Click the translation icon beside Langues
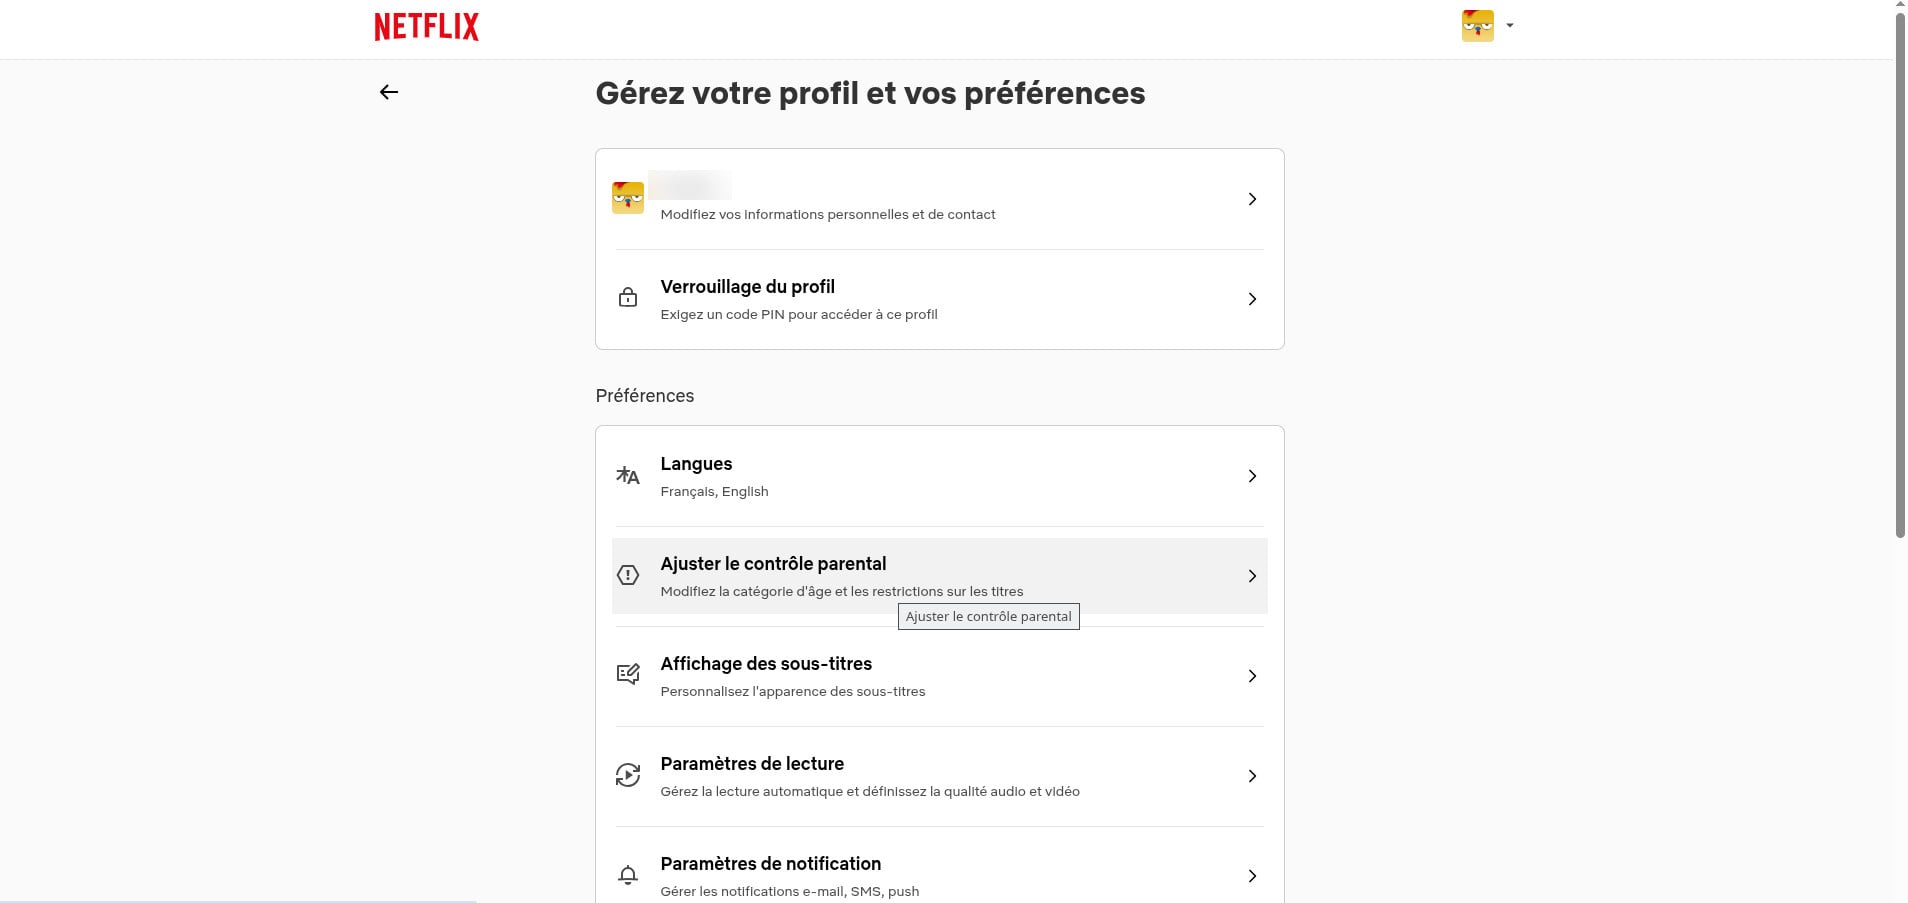 [x=627, y=476]
